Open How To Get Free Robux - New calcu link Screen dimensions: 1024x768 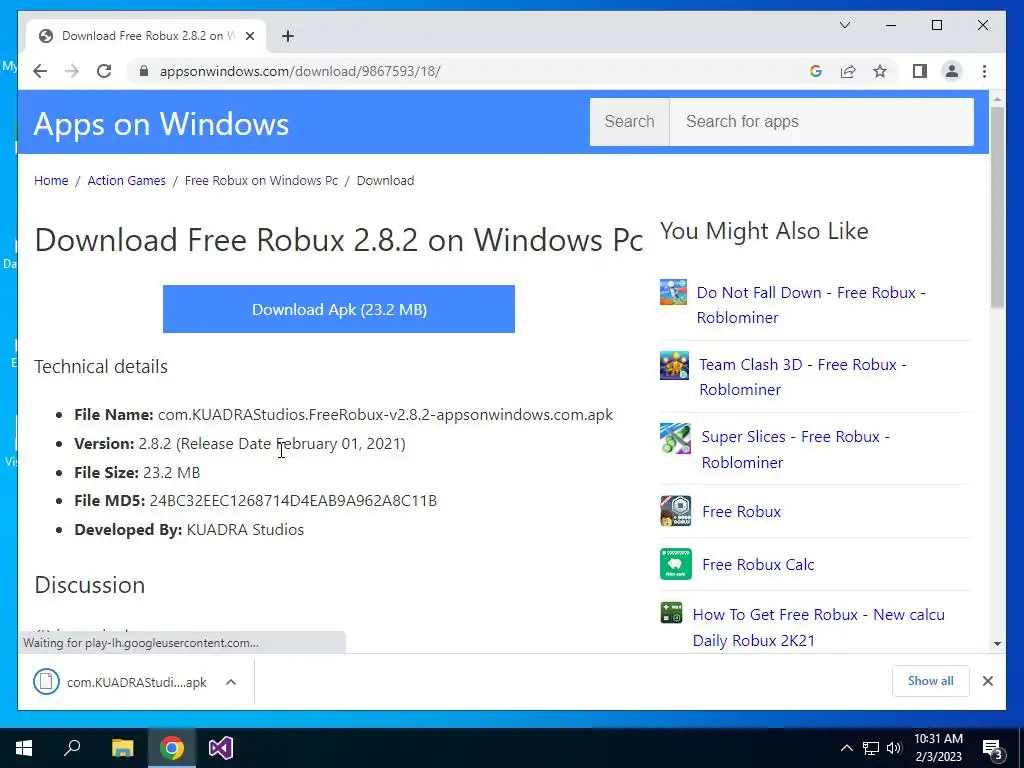tap(818, 627)
